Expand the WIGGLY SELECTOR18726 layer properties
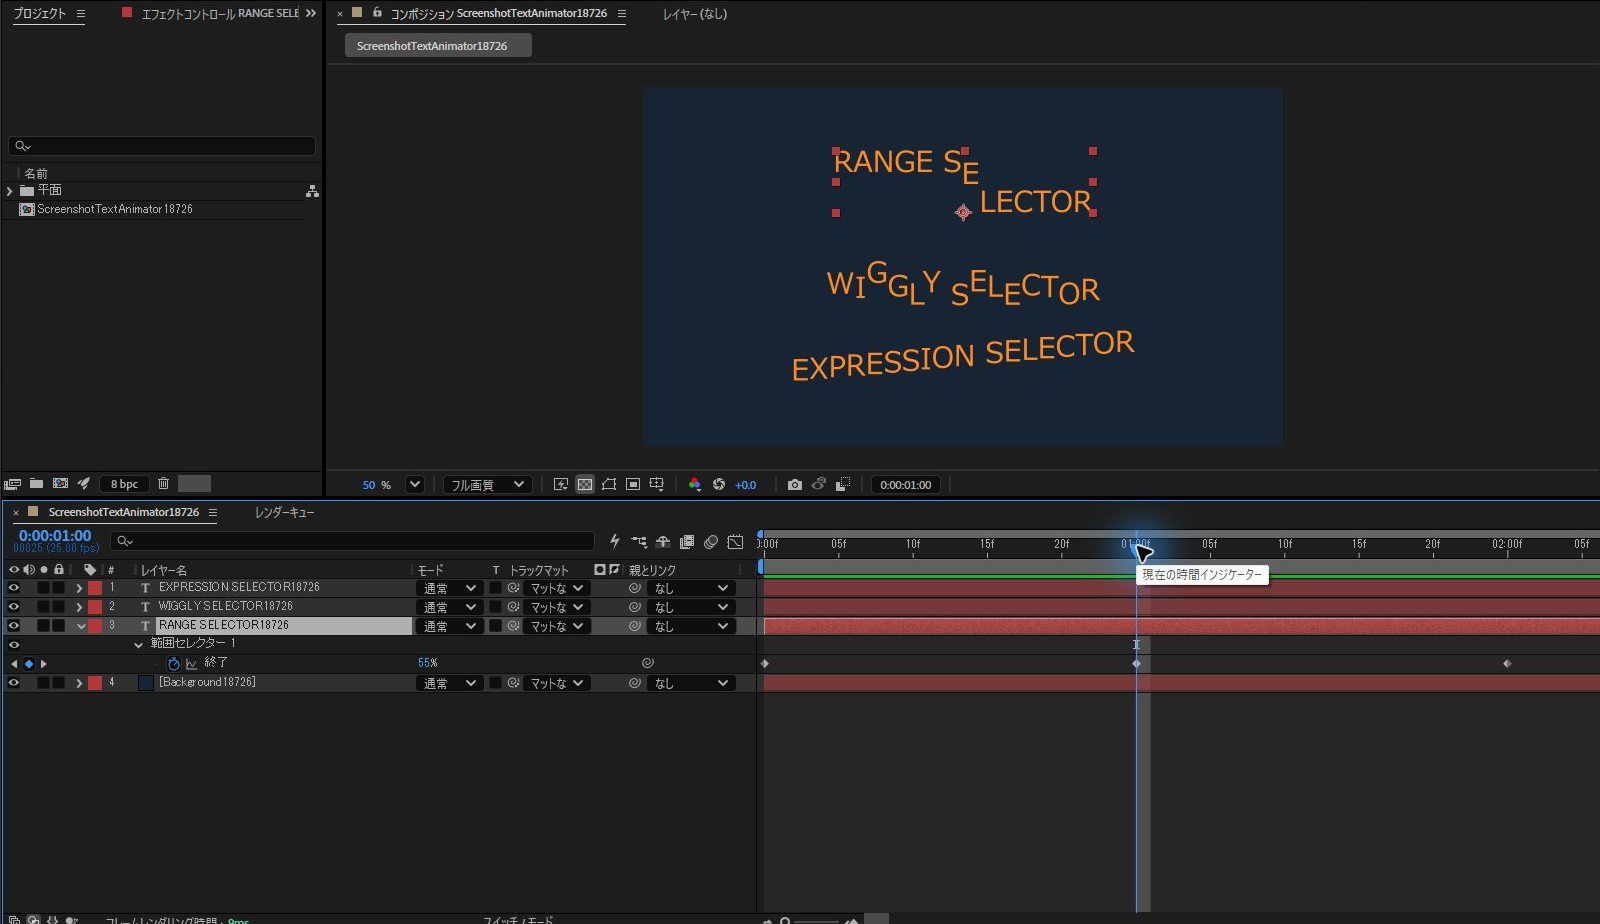This screenshot has height=924, width=1600. coord(79,607)
